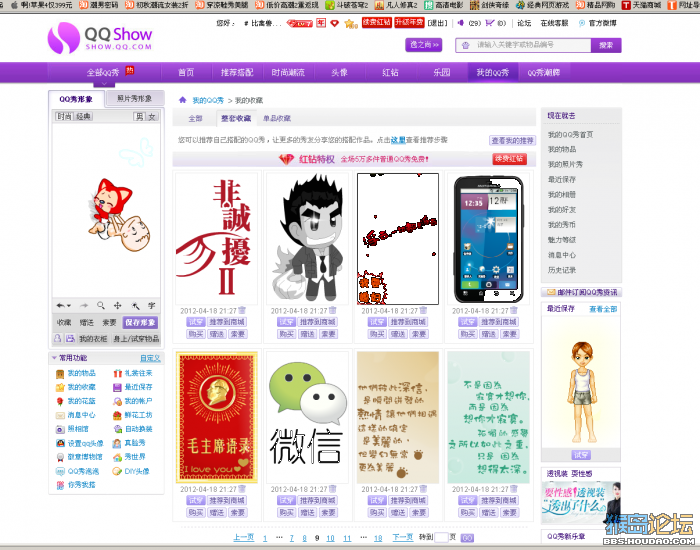Open 自动换装 outfit icon
This screenshot has width=700, height=550.
pos(117,429)
